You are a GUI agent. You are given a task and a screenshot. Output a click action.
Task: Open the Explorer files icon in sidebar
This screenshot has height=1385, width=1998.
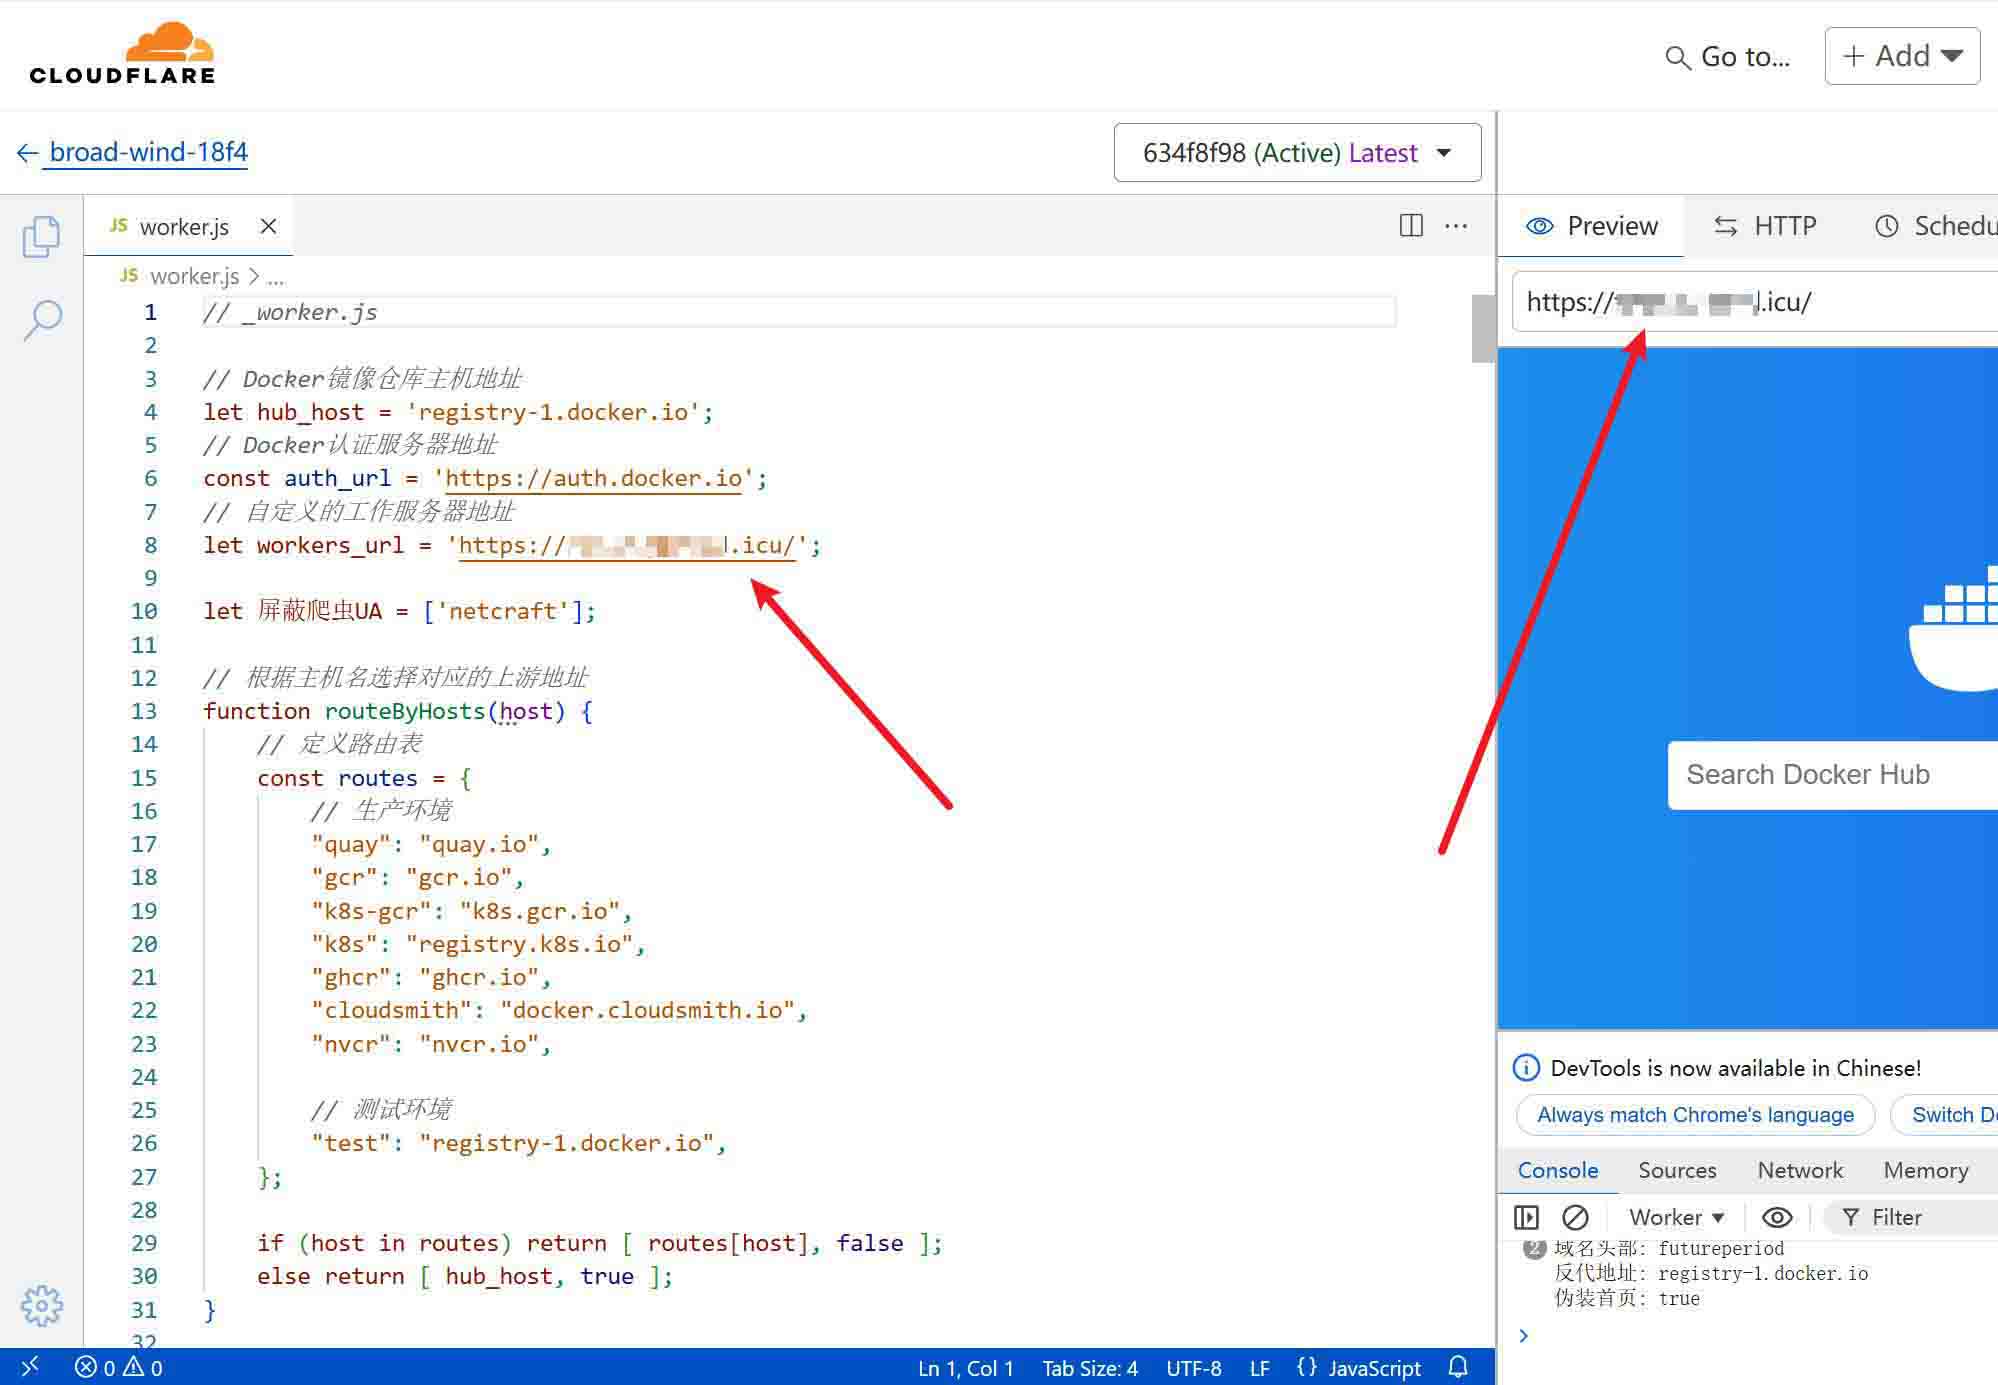[41, 237]
